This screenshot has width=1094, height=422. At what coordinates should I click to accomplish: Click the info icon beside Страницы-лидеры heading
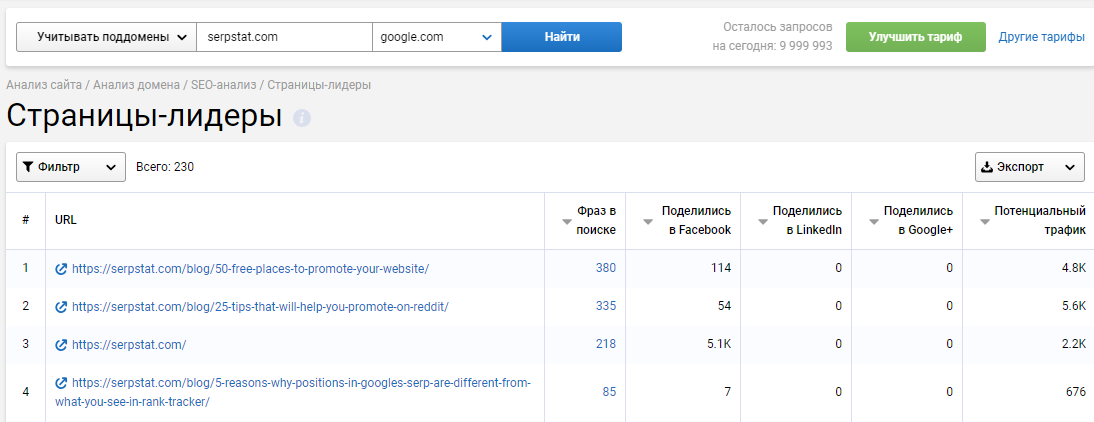coord(301,118)
